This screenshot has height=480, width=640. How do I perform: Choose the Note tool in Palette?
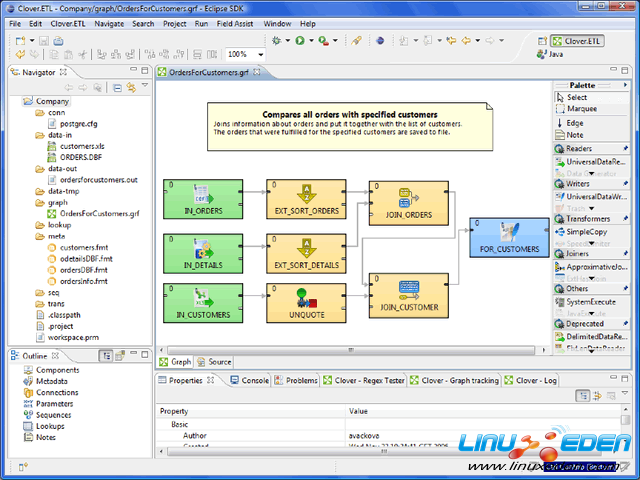575,135
